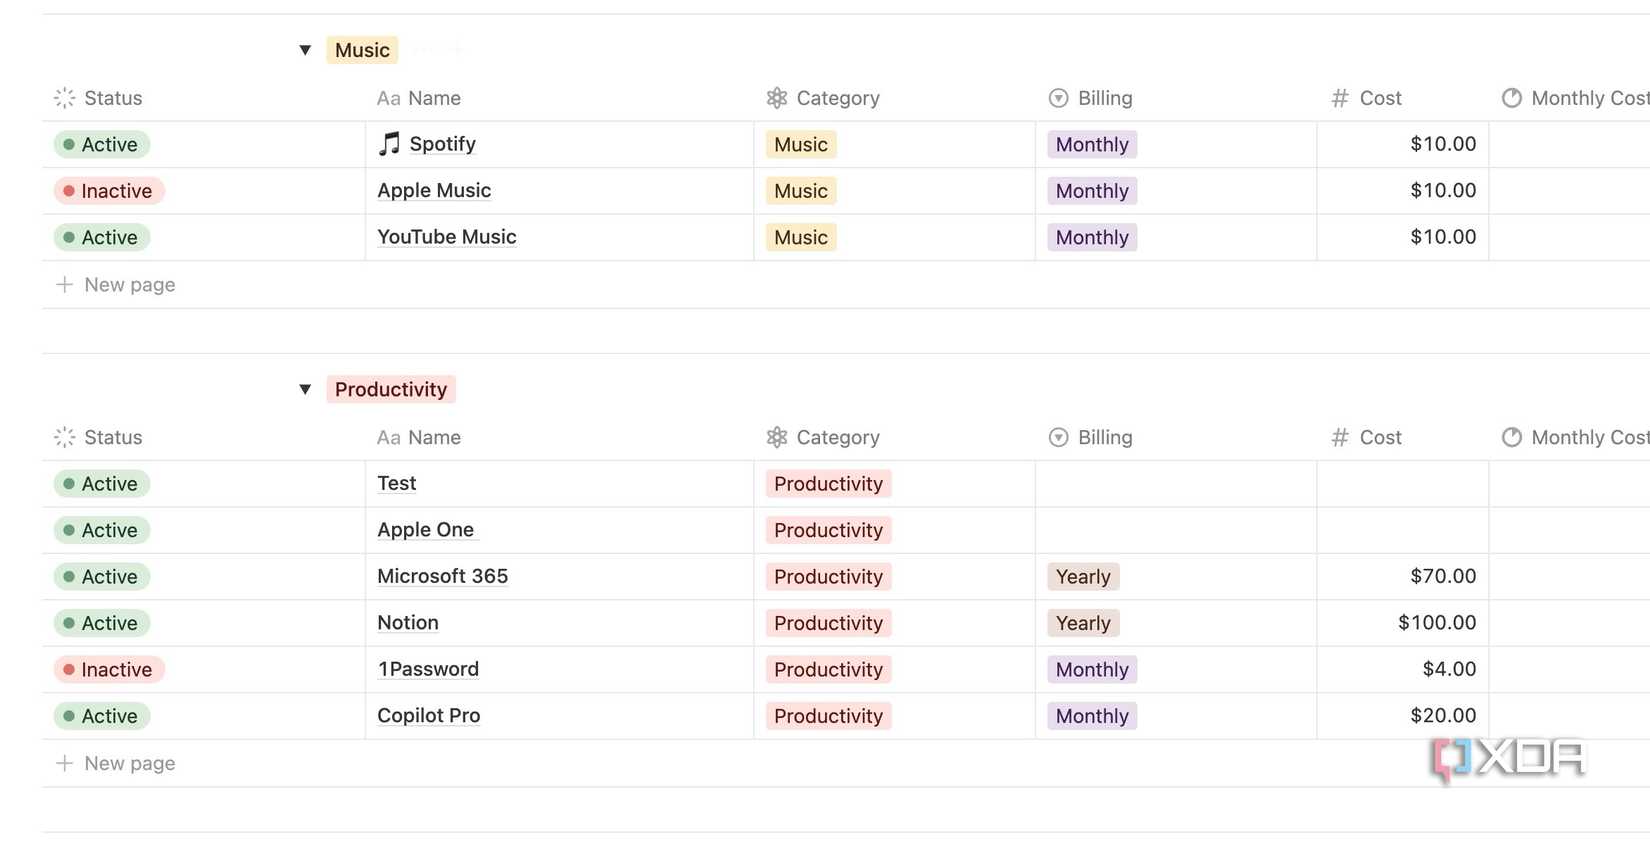Click the Monthly billing tag for 1Password
The image size is (1650, 849).
pos(1092,670)
